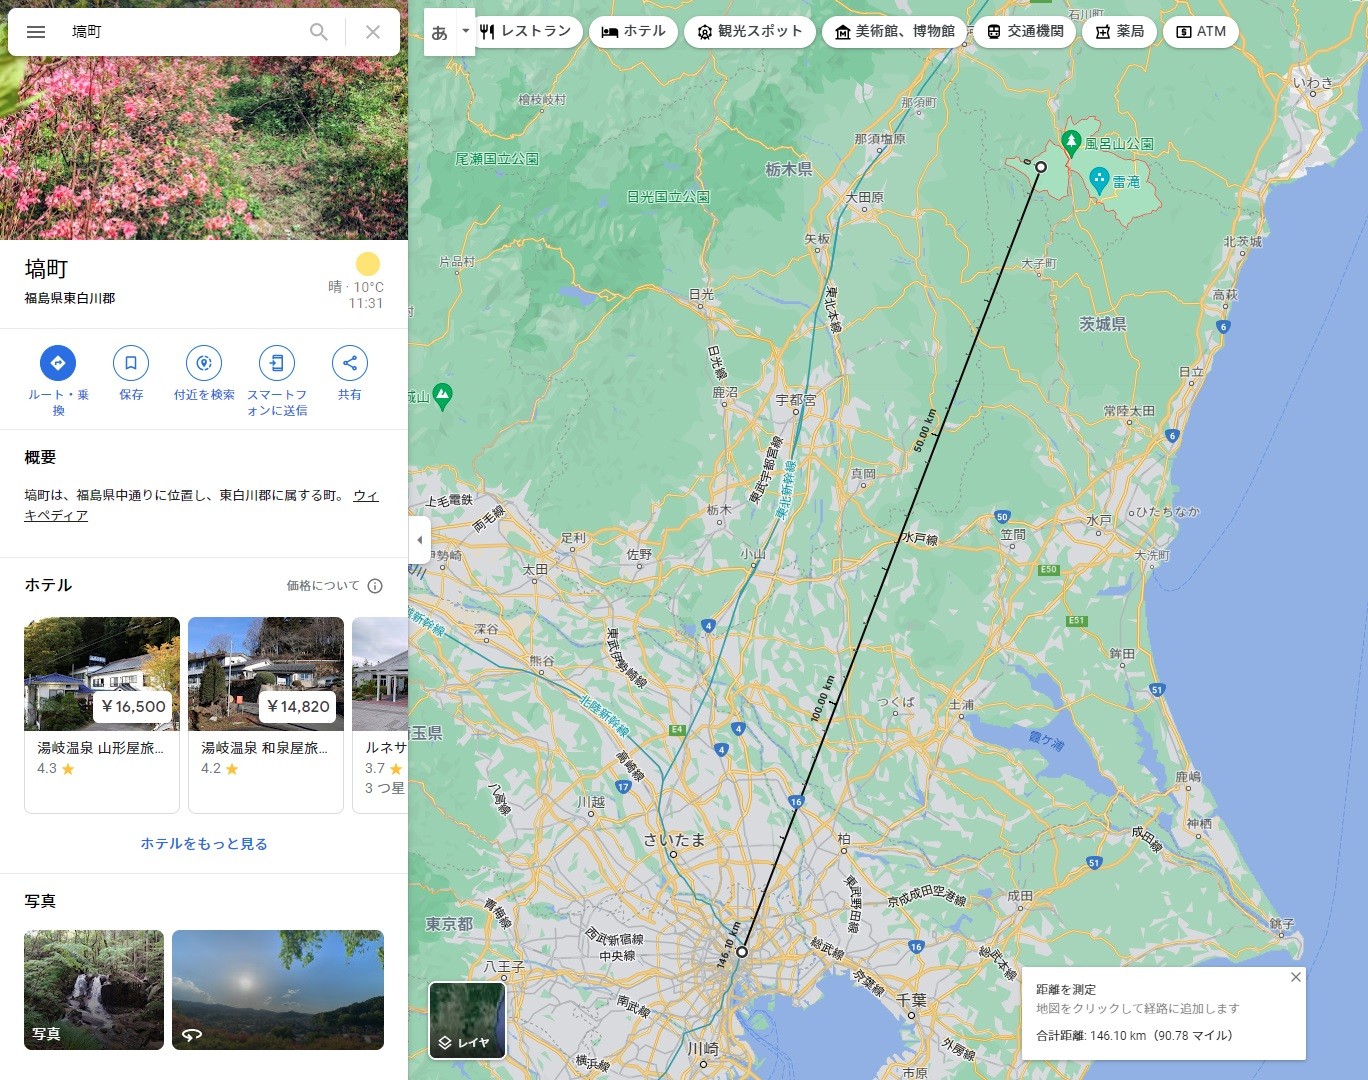Viewport: 1368px width, 1080px height.
Task: Click the 共有 share icon
Action: click(349, 363)
